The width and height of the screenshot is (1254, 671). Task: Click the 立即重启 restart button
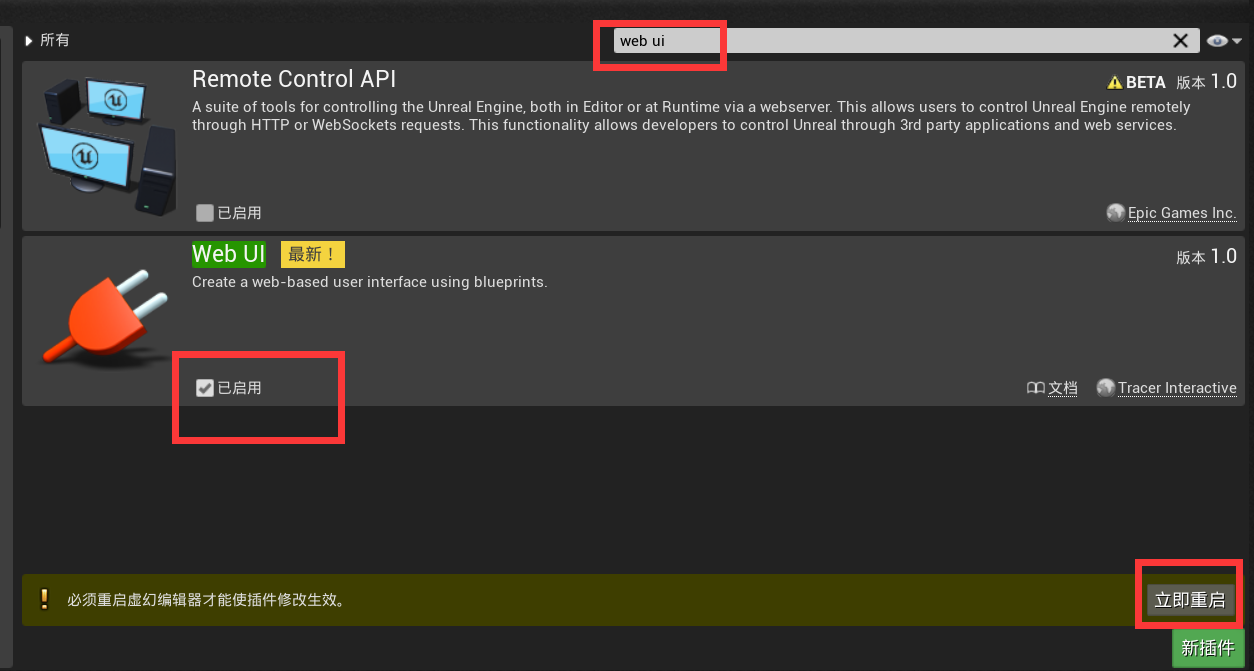[x=1190, y=600]
